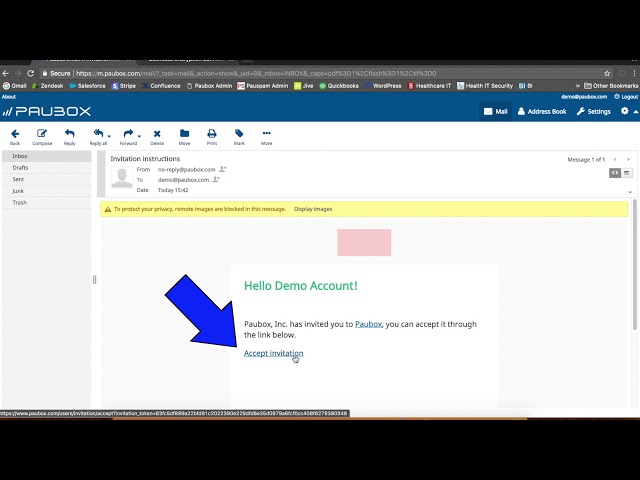The image size is (640, 480).
Task: Open Settings in top bar
Action: pyautogui.click(x=593, y=111)
